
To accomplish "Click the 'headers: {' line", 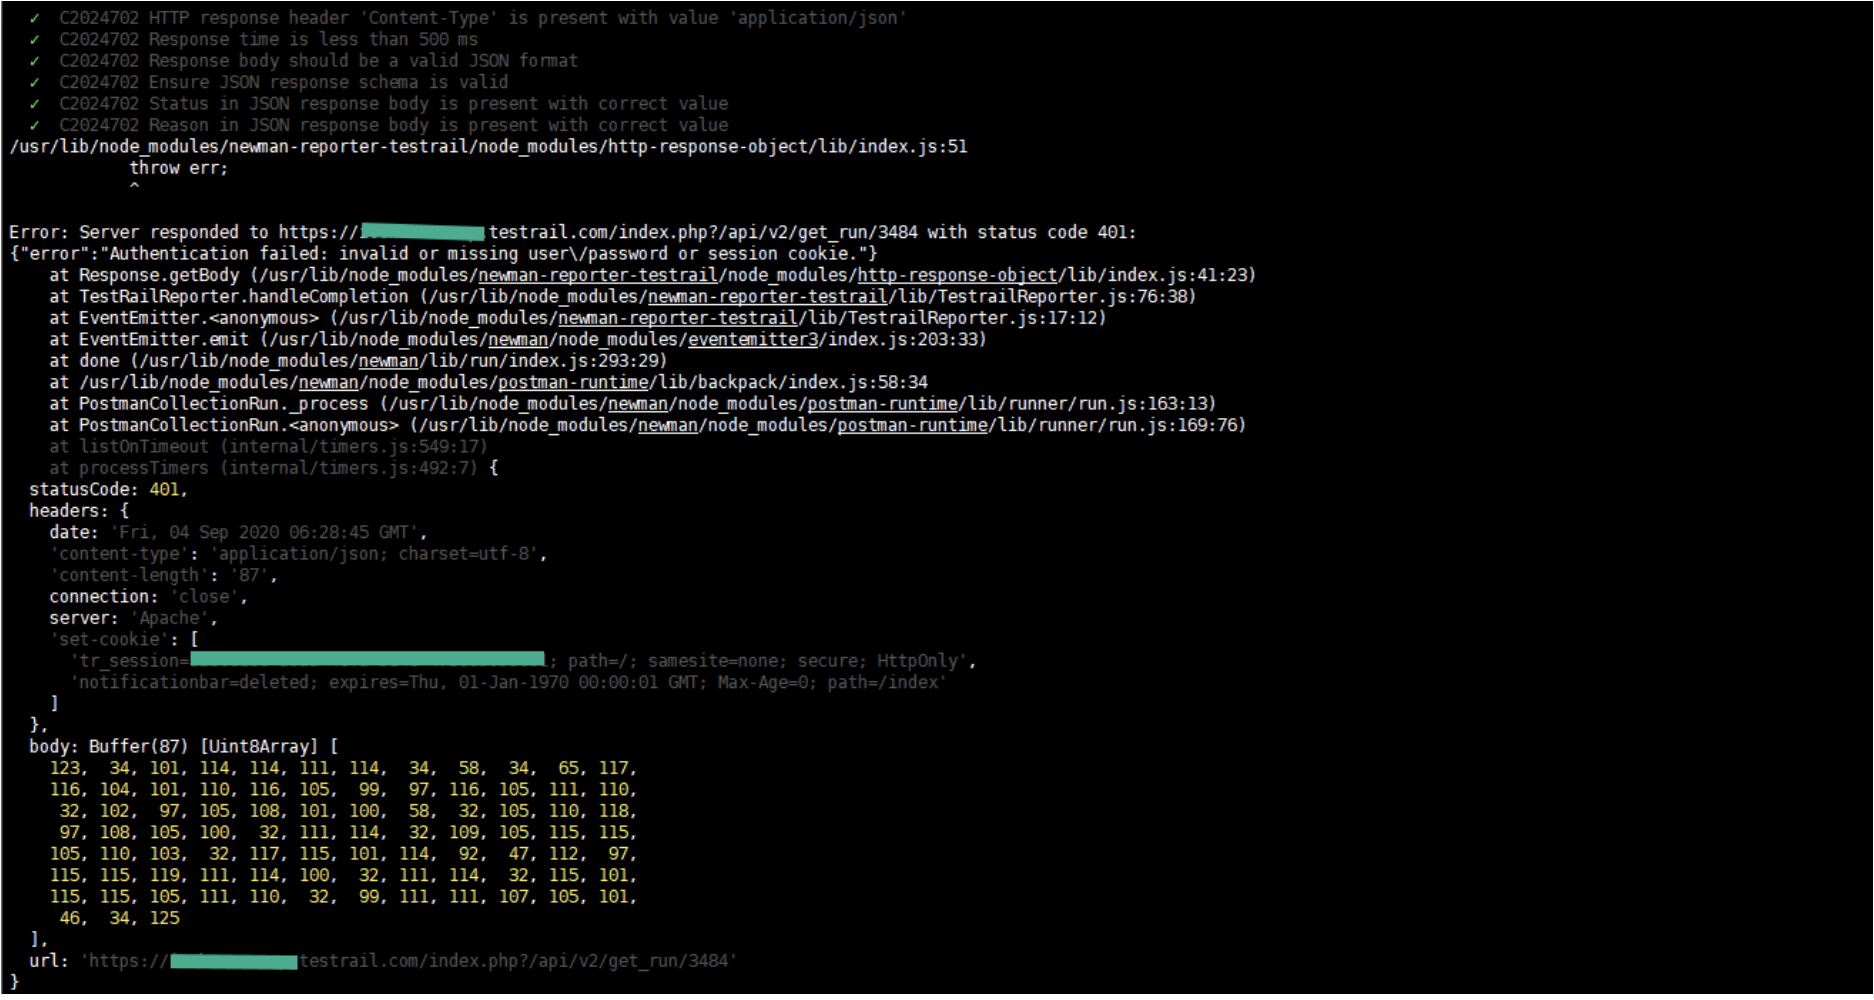I will [x=78, y=512].
